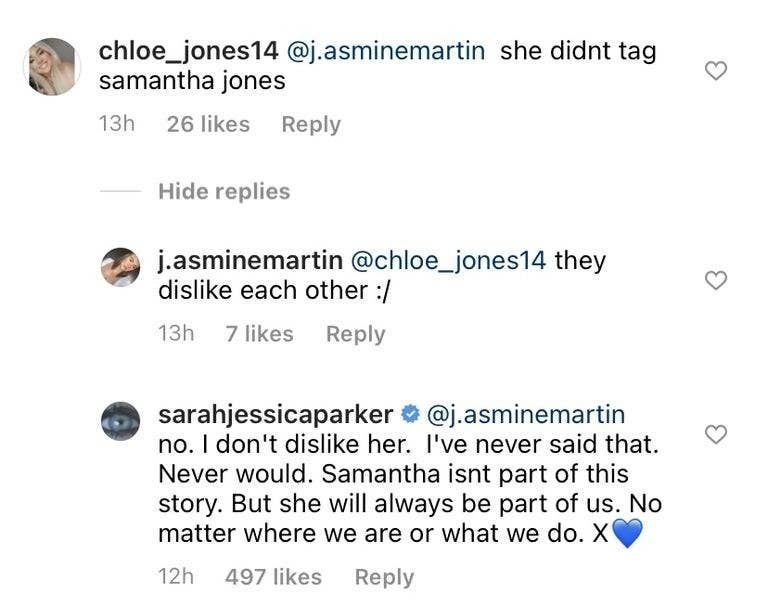Open chloe_jones14's profile picture
Viewport: 768px width, 605px height.
click(52, 67)
